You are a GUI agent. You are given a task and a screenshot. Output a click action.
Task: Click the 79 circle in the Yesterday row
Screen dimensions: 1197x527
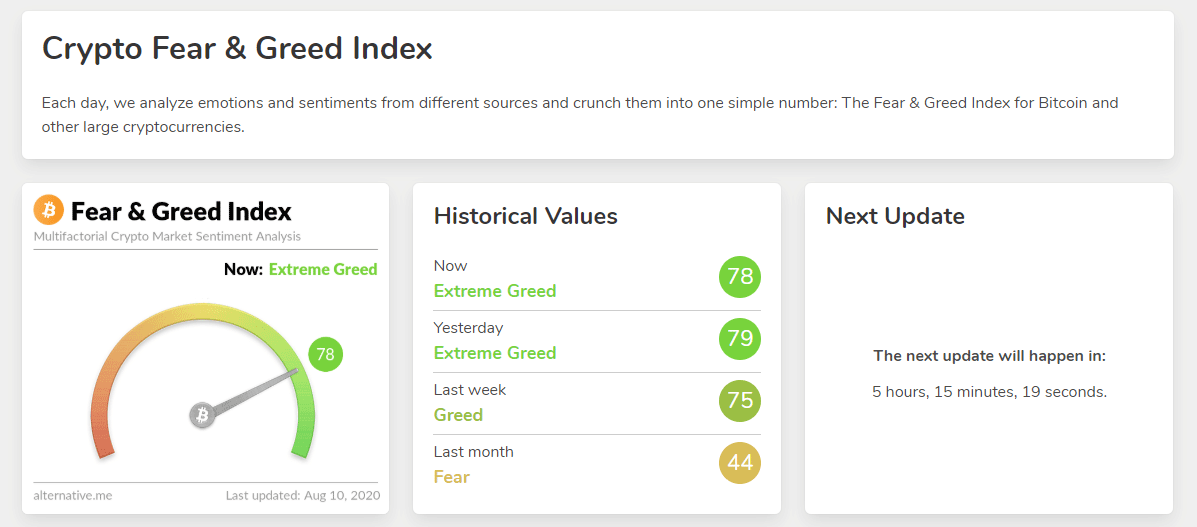(740, 338)
